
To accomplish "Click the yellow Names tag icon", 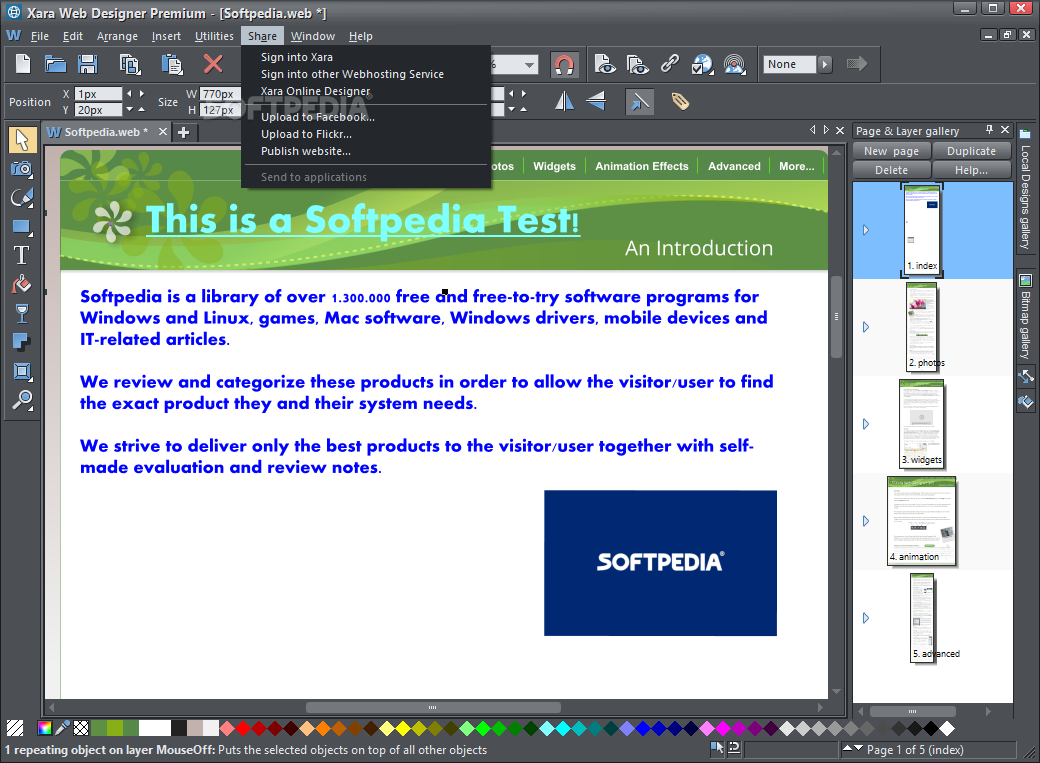I will [x=680, y=101].
